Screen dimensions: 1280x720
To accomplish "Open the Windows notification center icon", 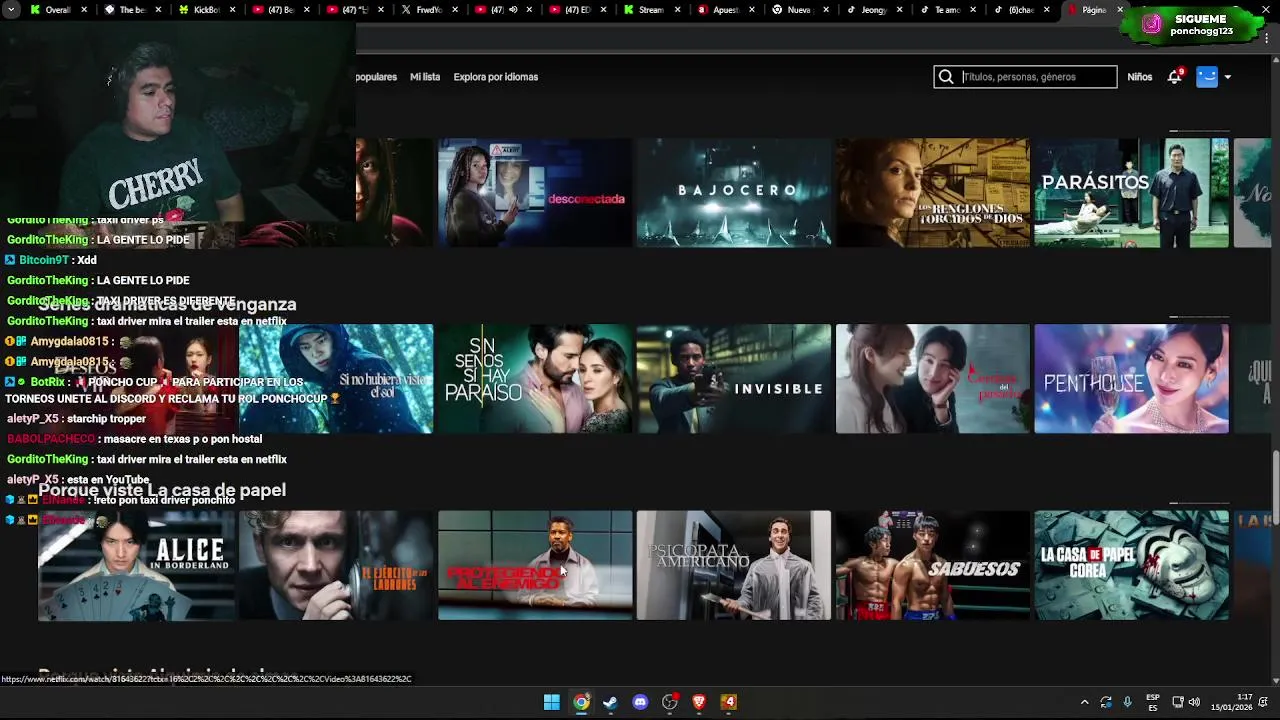I will [x=1264, y=702].
